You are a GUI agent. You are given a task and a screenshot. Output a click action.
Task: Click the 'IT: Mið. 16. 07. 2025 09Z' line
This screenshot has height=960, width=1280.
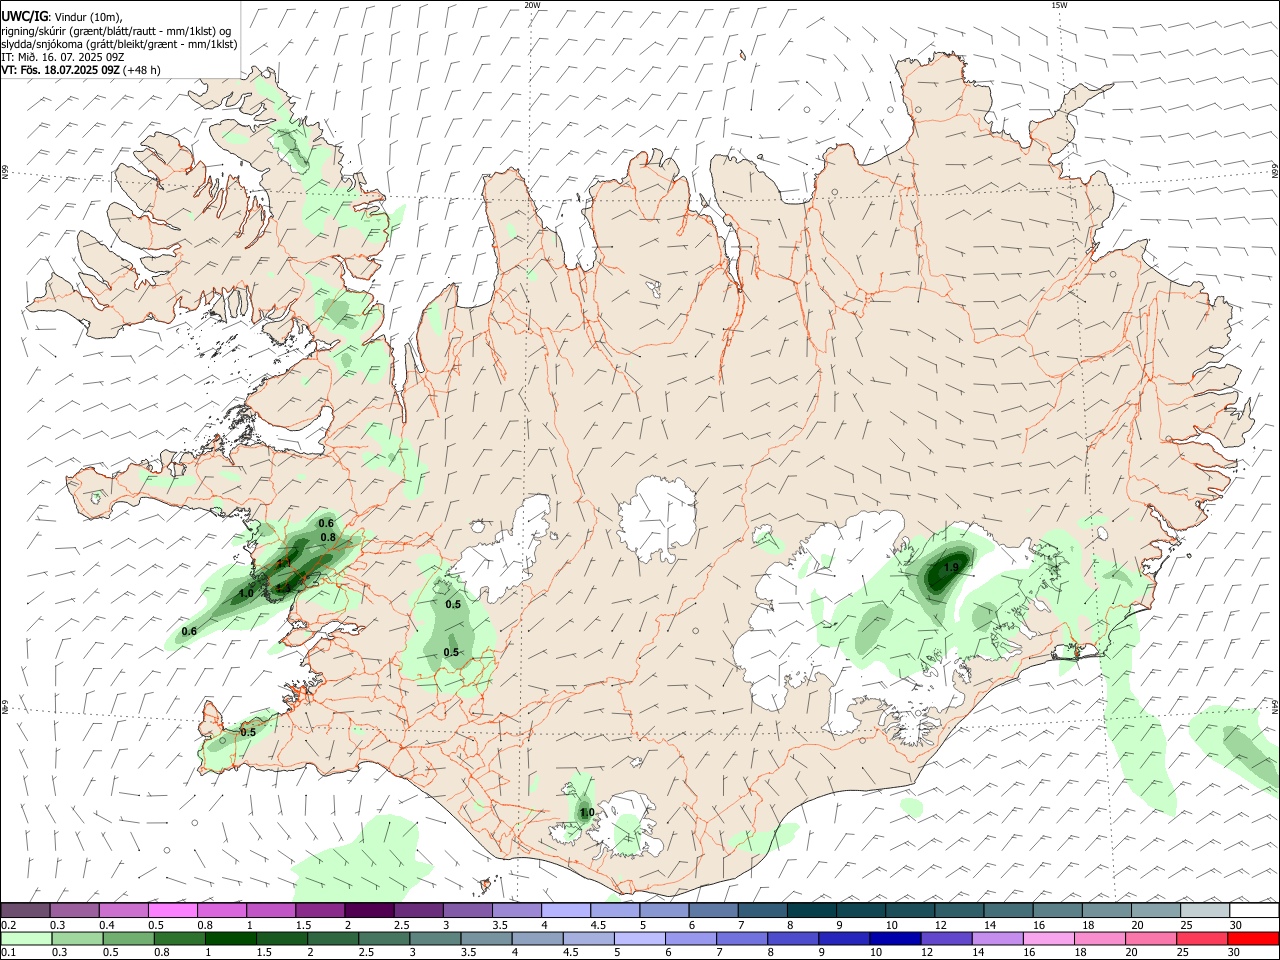63,57
